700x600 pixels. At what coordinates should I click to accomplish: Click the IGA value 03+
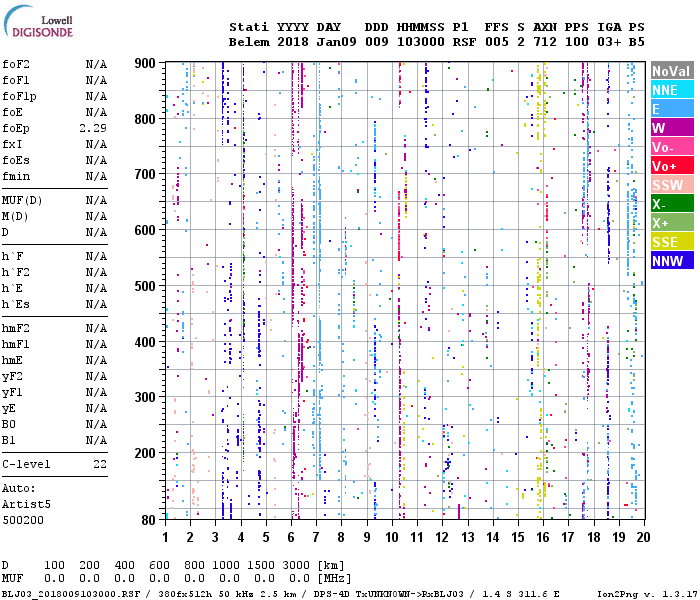click(609, 42)
